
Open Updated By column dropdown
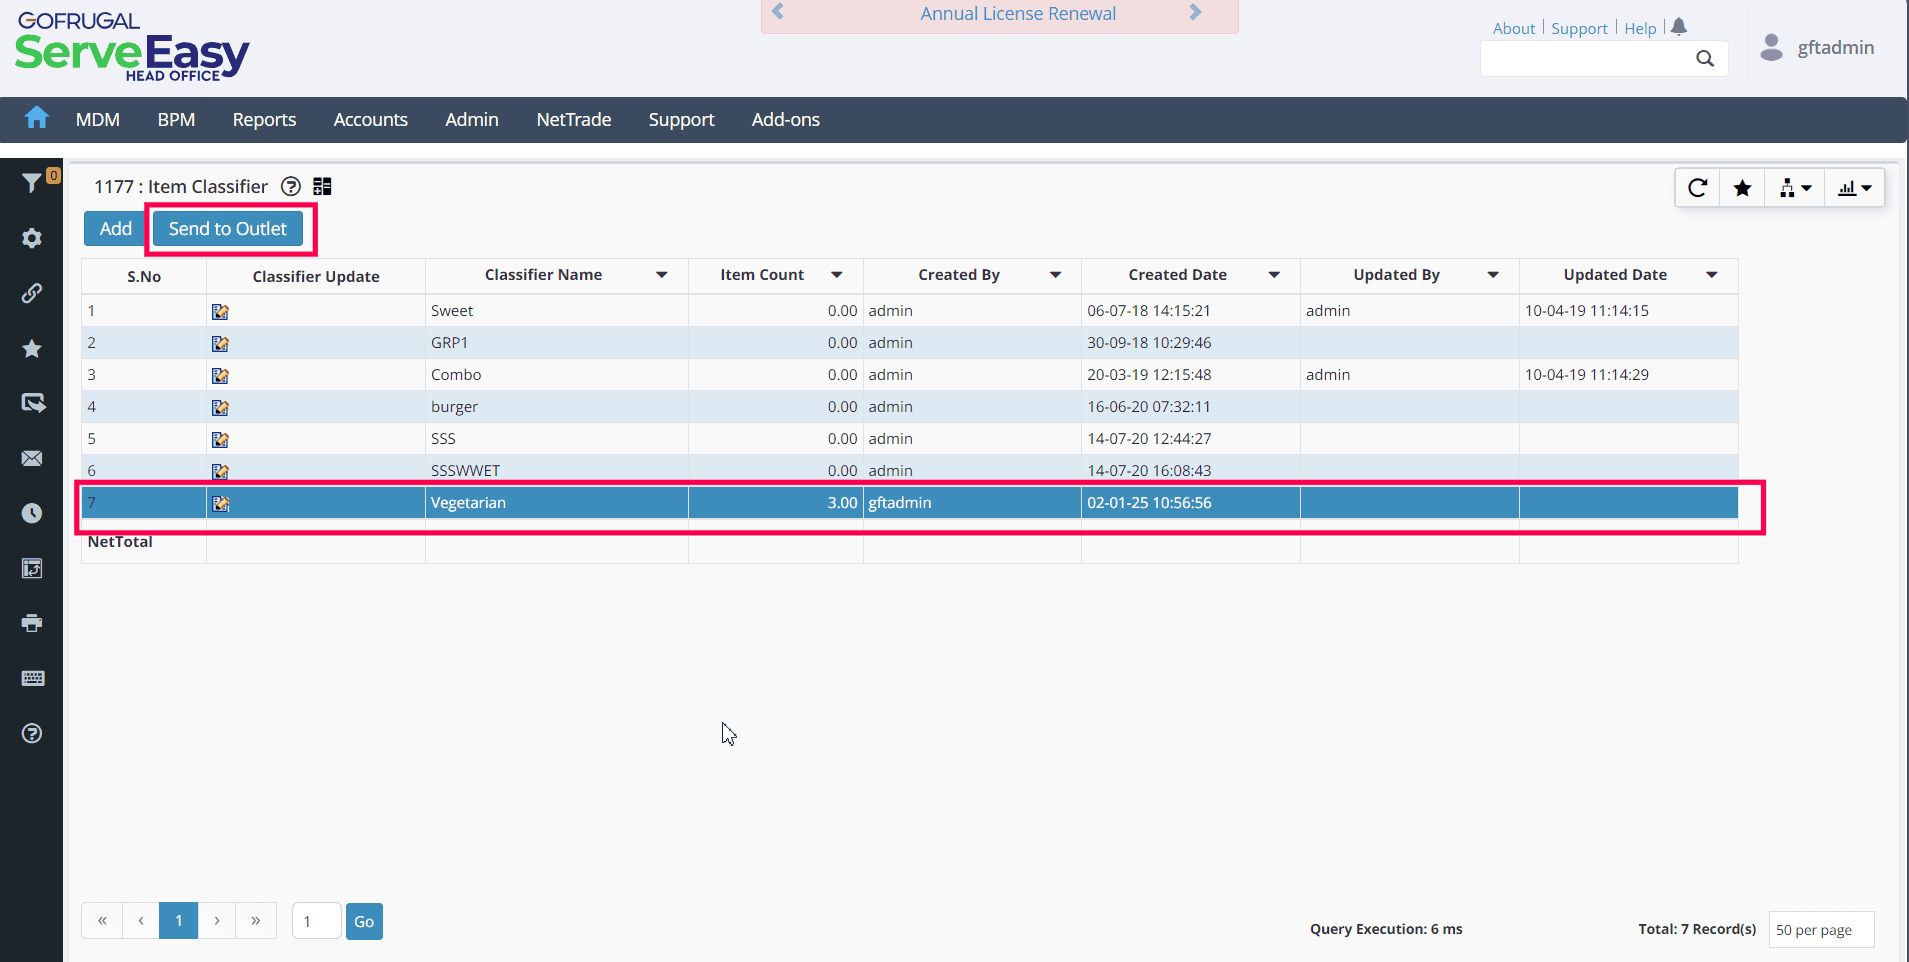(1493, 275)
